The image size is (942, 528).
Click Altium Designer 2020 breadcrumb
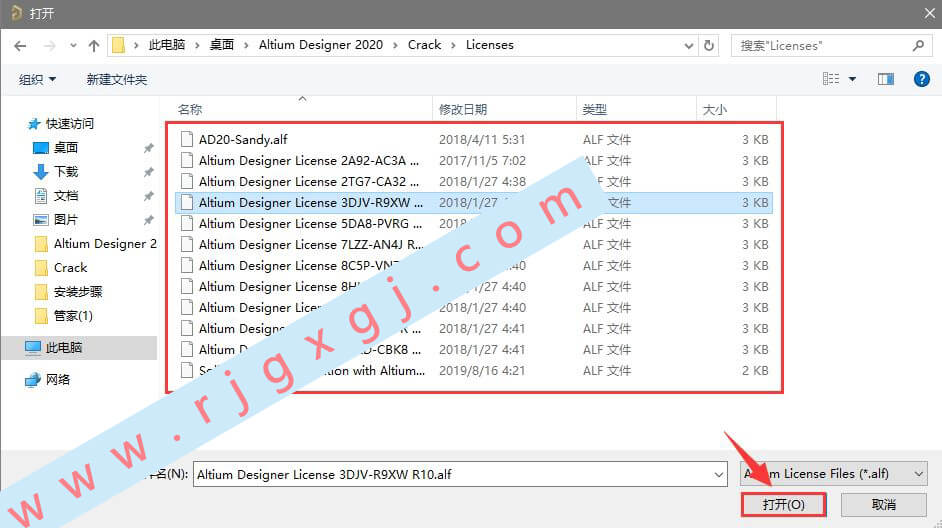(x=321, y=45)
